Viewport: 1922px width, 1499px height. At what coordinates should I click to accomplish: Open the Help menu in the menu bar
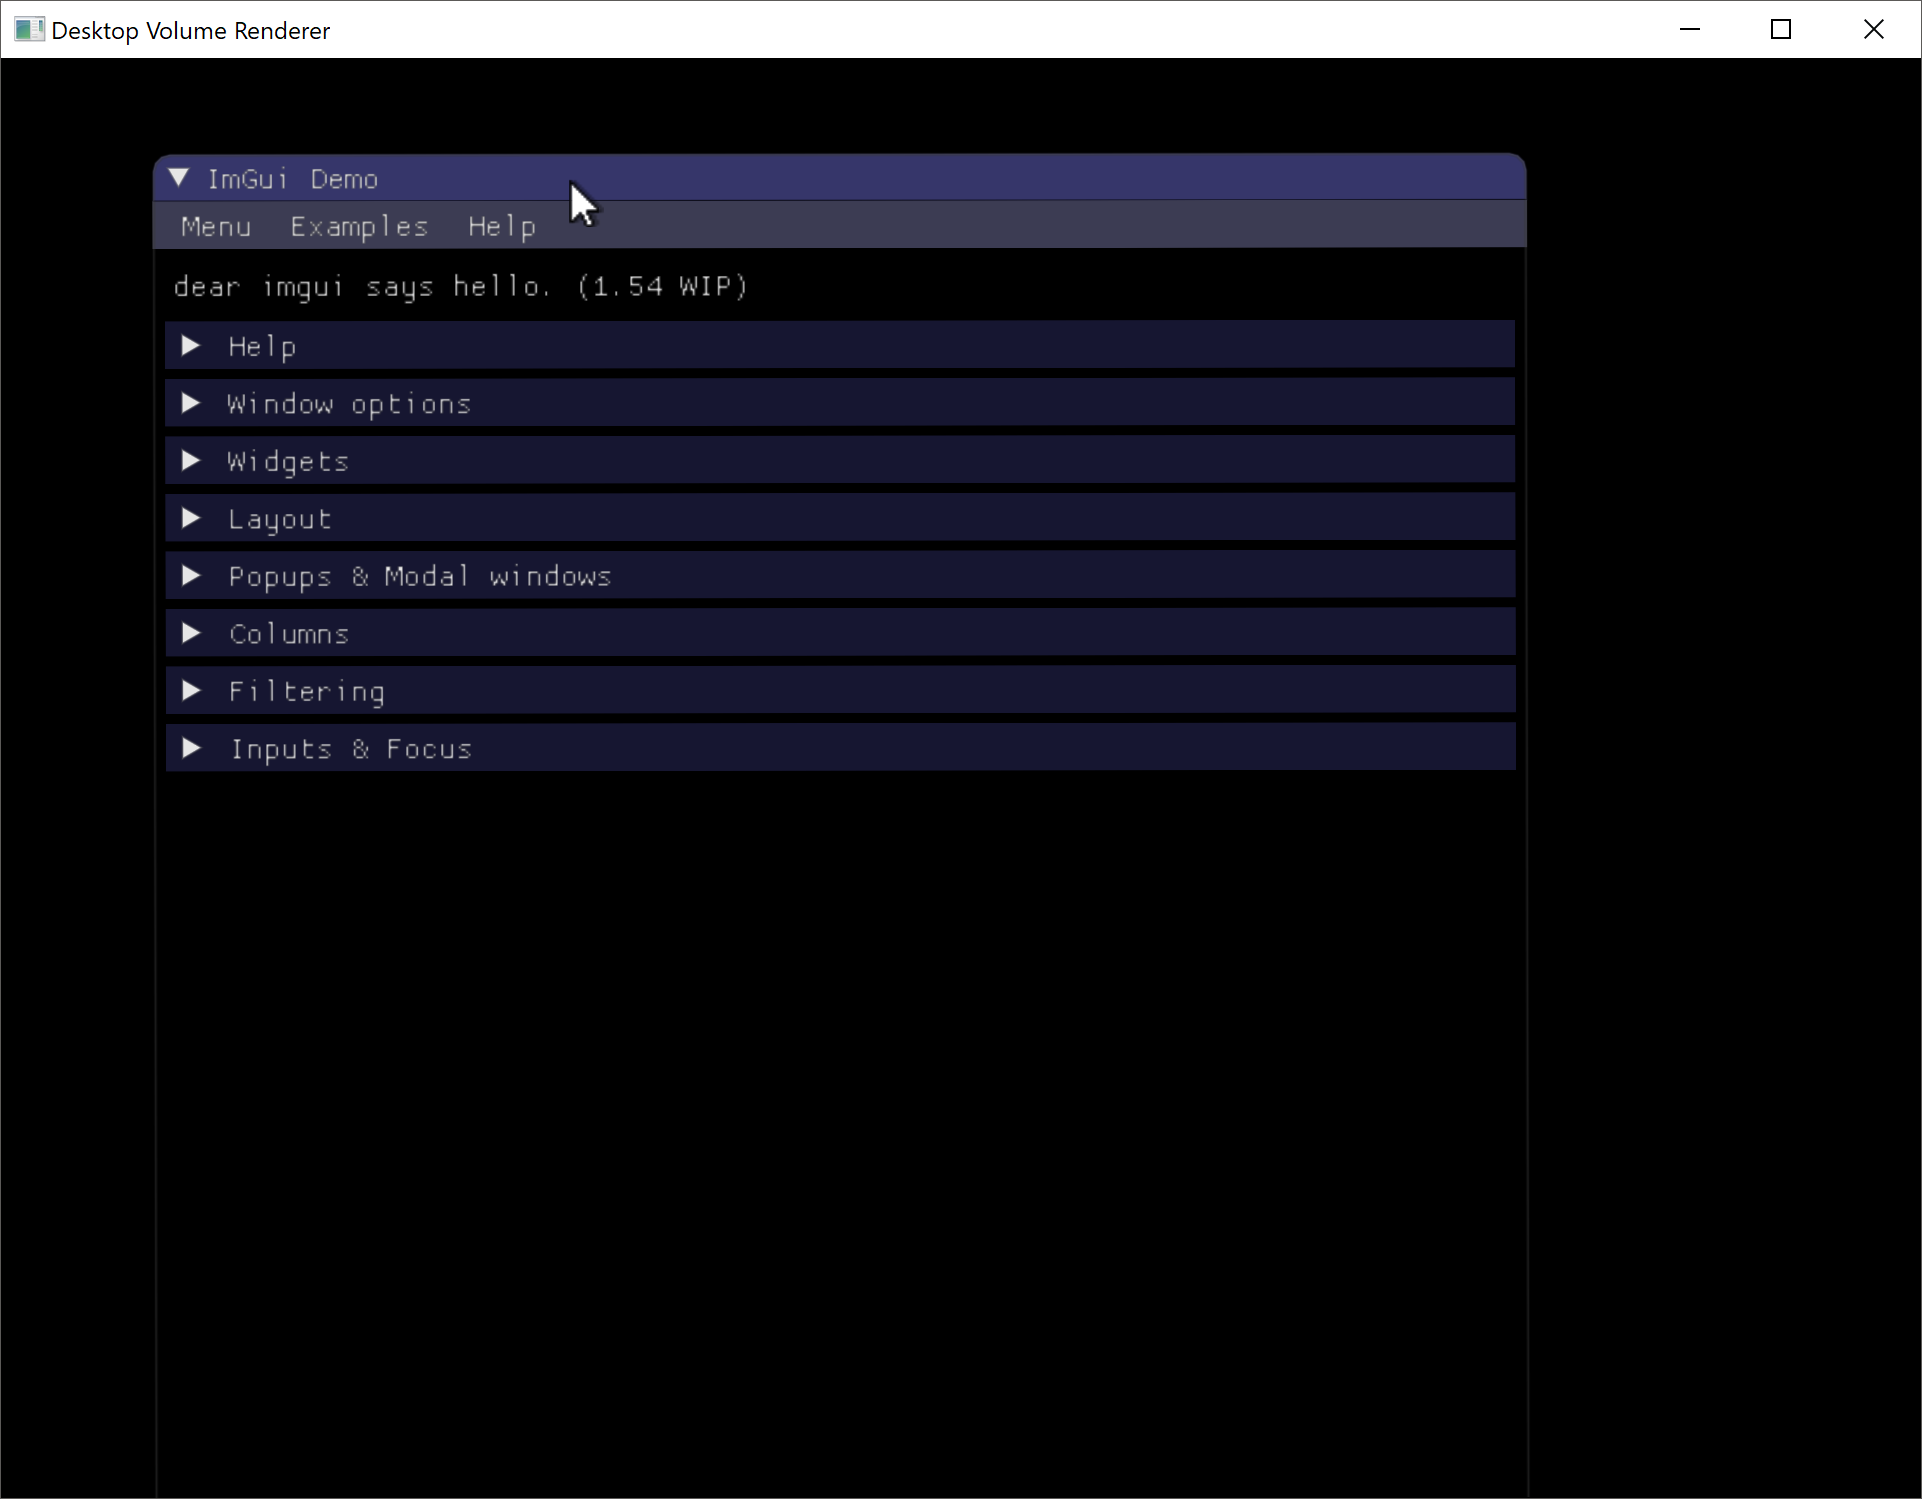(500, 226)
